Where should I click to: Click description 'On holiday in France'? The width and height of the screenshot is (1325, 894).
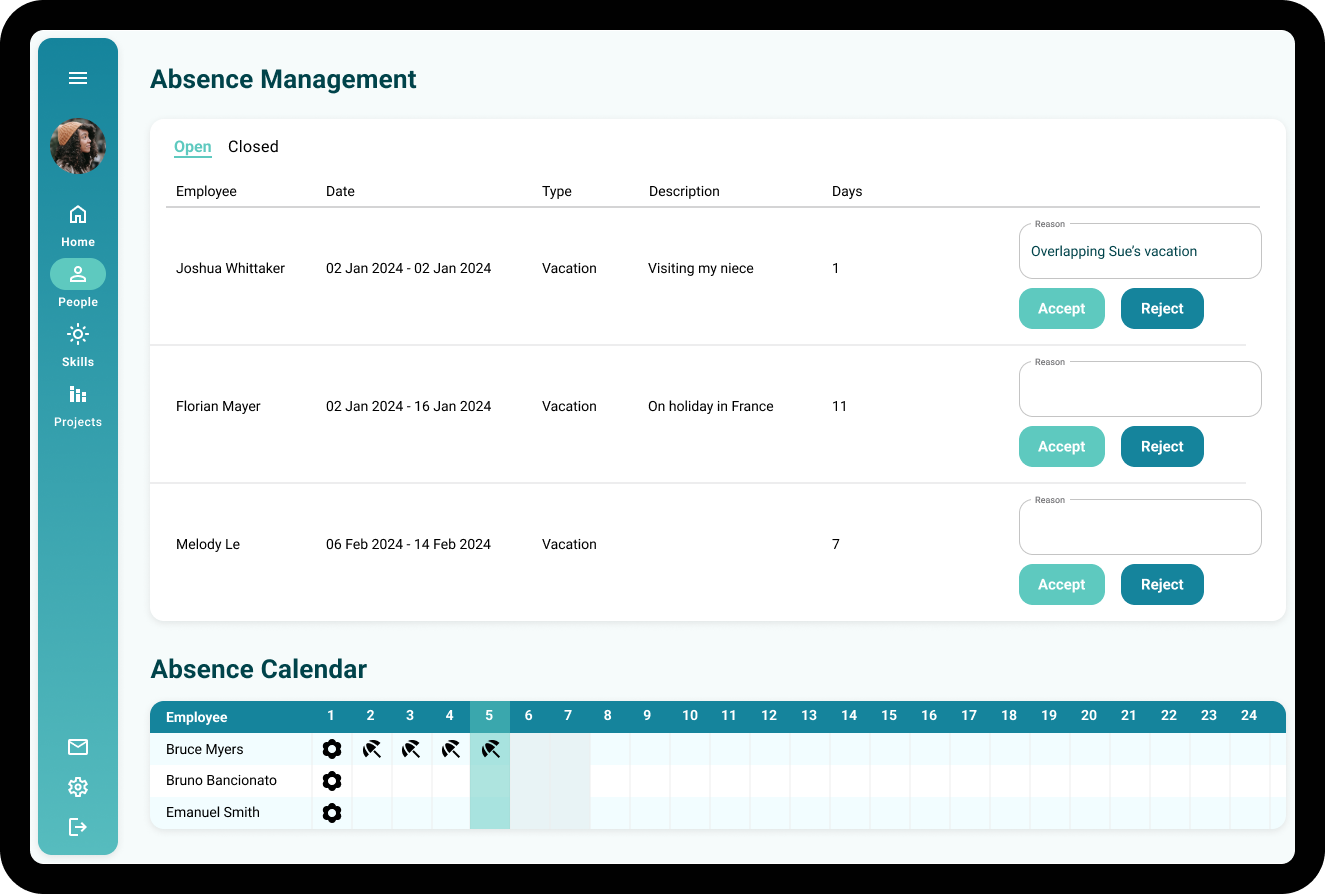(x=711, y=406)
